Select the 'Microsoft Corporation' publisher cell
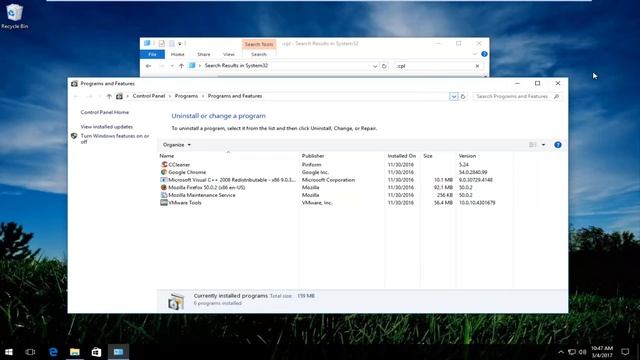This screenshot has height=360, width=640. click(x=328, y=180)
